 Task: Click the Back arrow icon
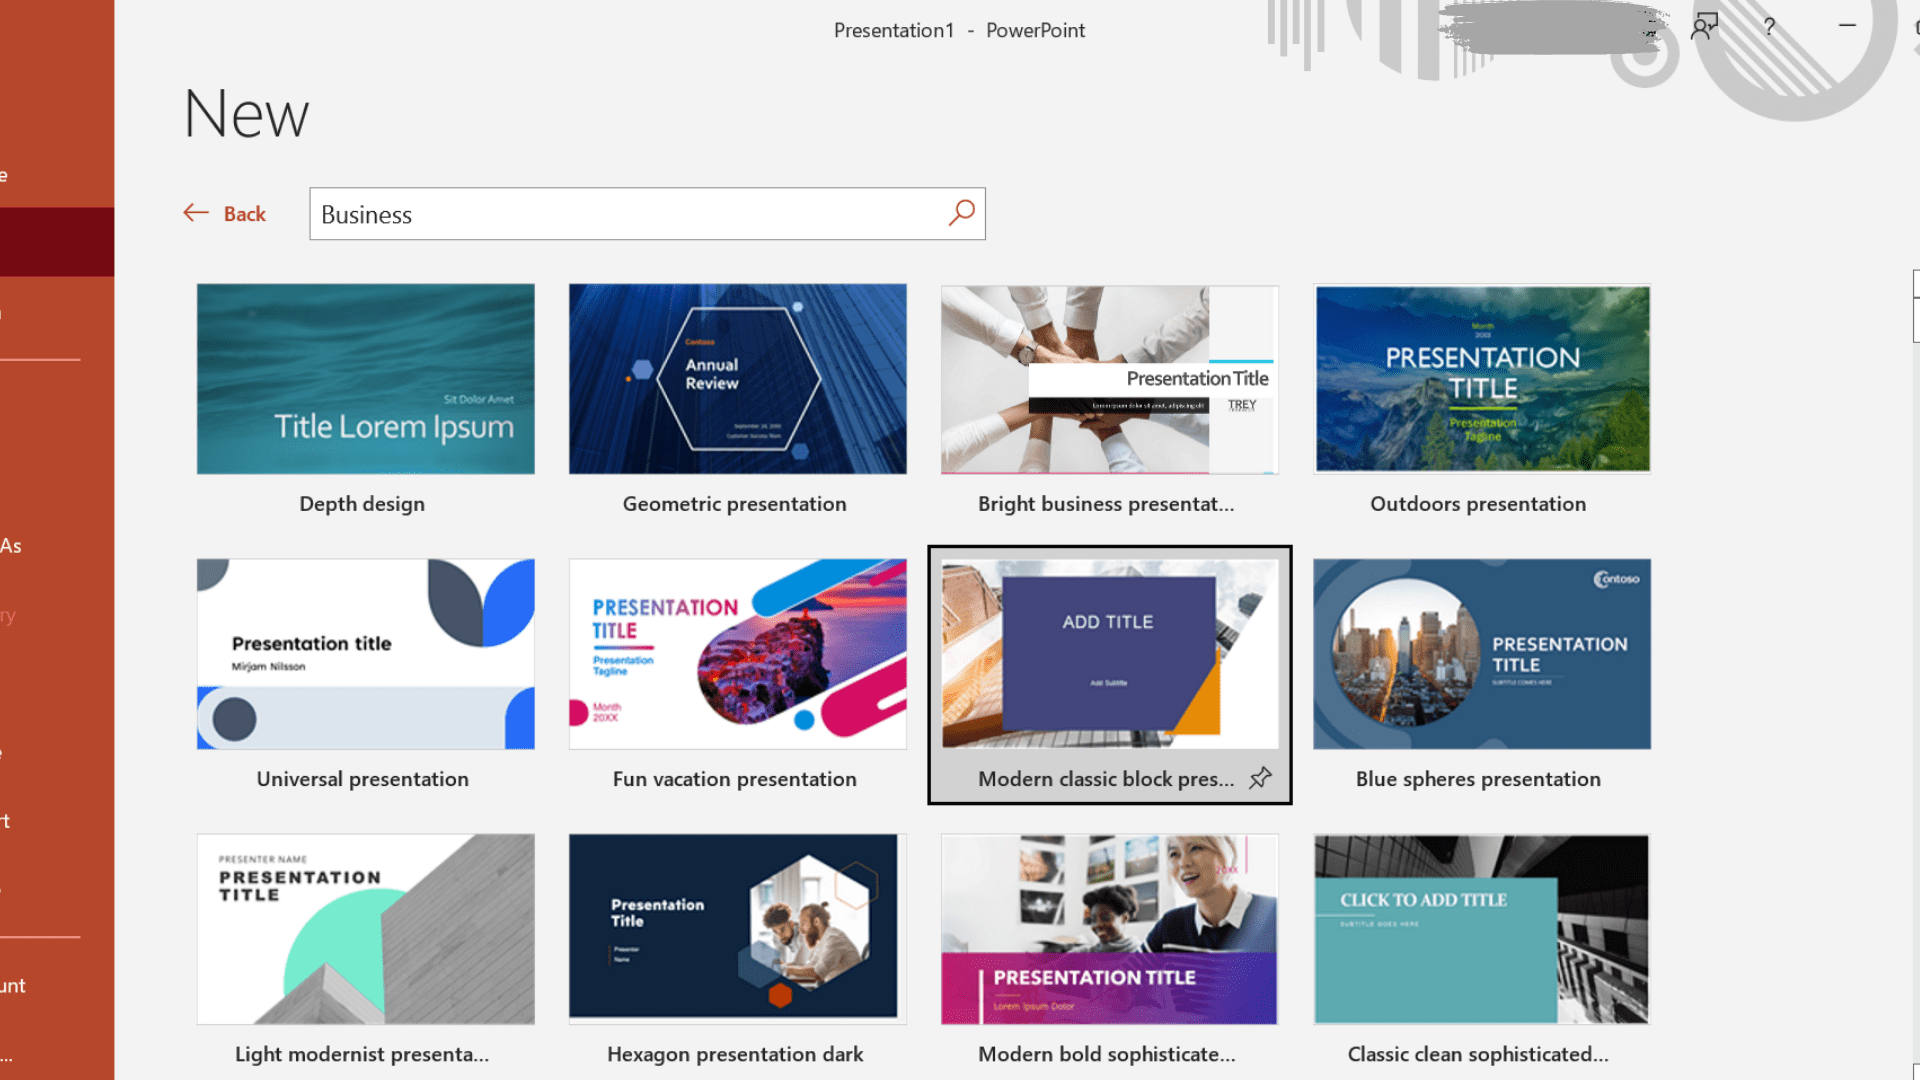[x=196, y=213]
